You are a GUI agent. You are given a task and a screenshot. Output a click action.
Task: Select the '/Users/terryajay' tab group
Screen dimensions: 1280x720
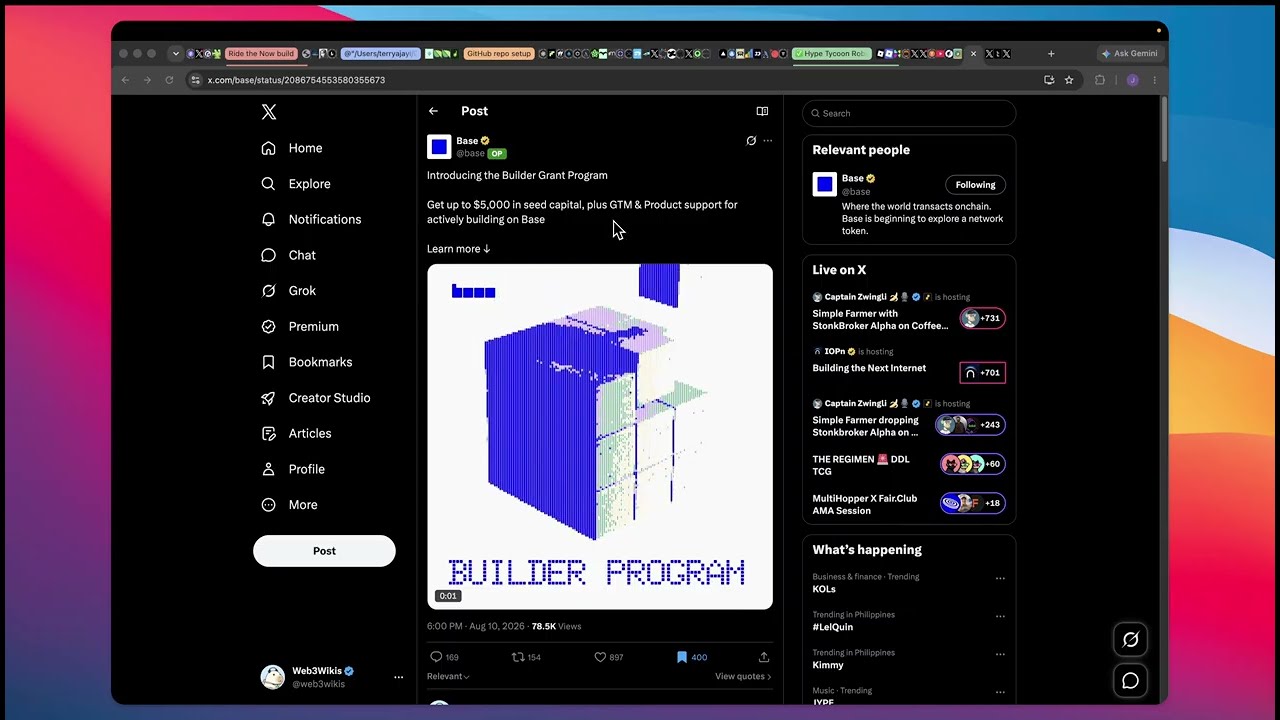tap(381, 54)
